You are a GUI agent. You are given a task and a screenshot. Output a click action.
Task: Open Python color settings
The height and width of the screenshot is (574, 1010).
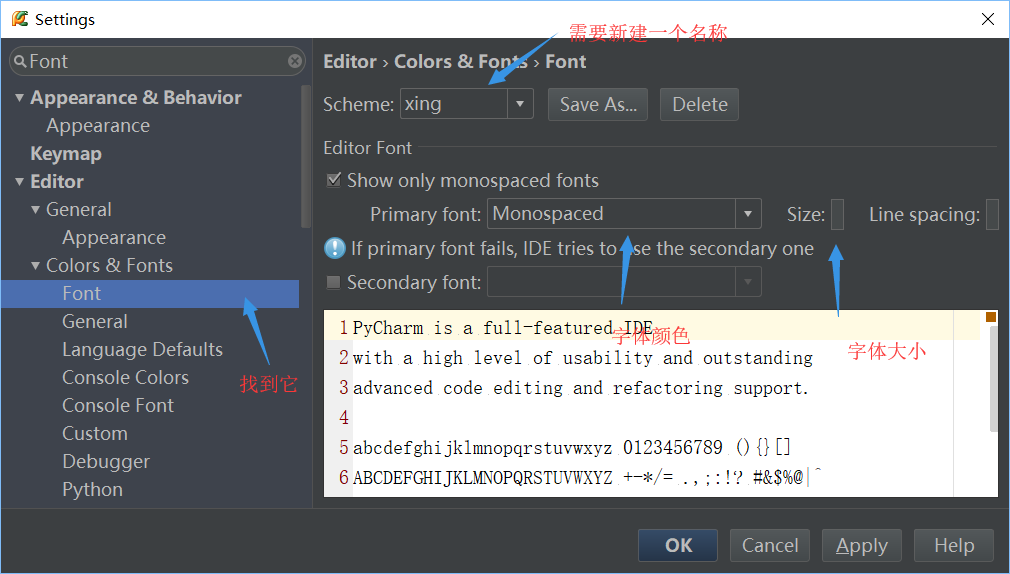(x=93, y=490)
